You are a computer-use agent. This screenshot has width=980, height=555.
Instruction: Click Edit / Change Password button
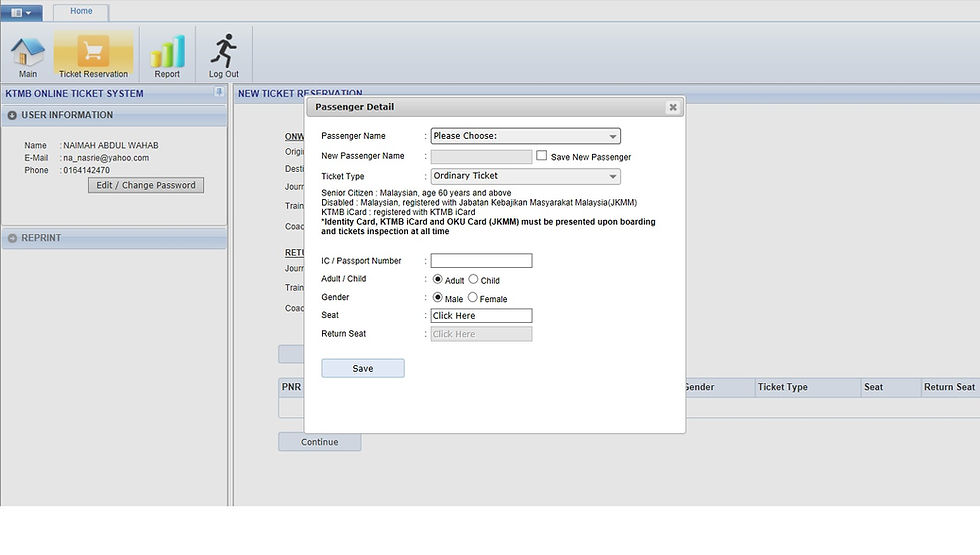click(146, 186)
